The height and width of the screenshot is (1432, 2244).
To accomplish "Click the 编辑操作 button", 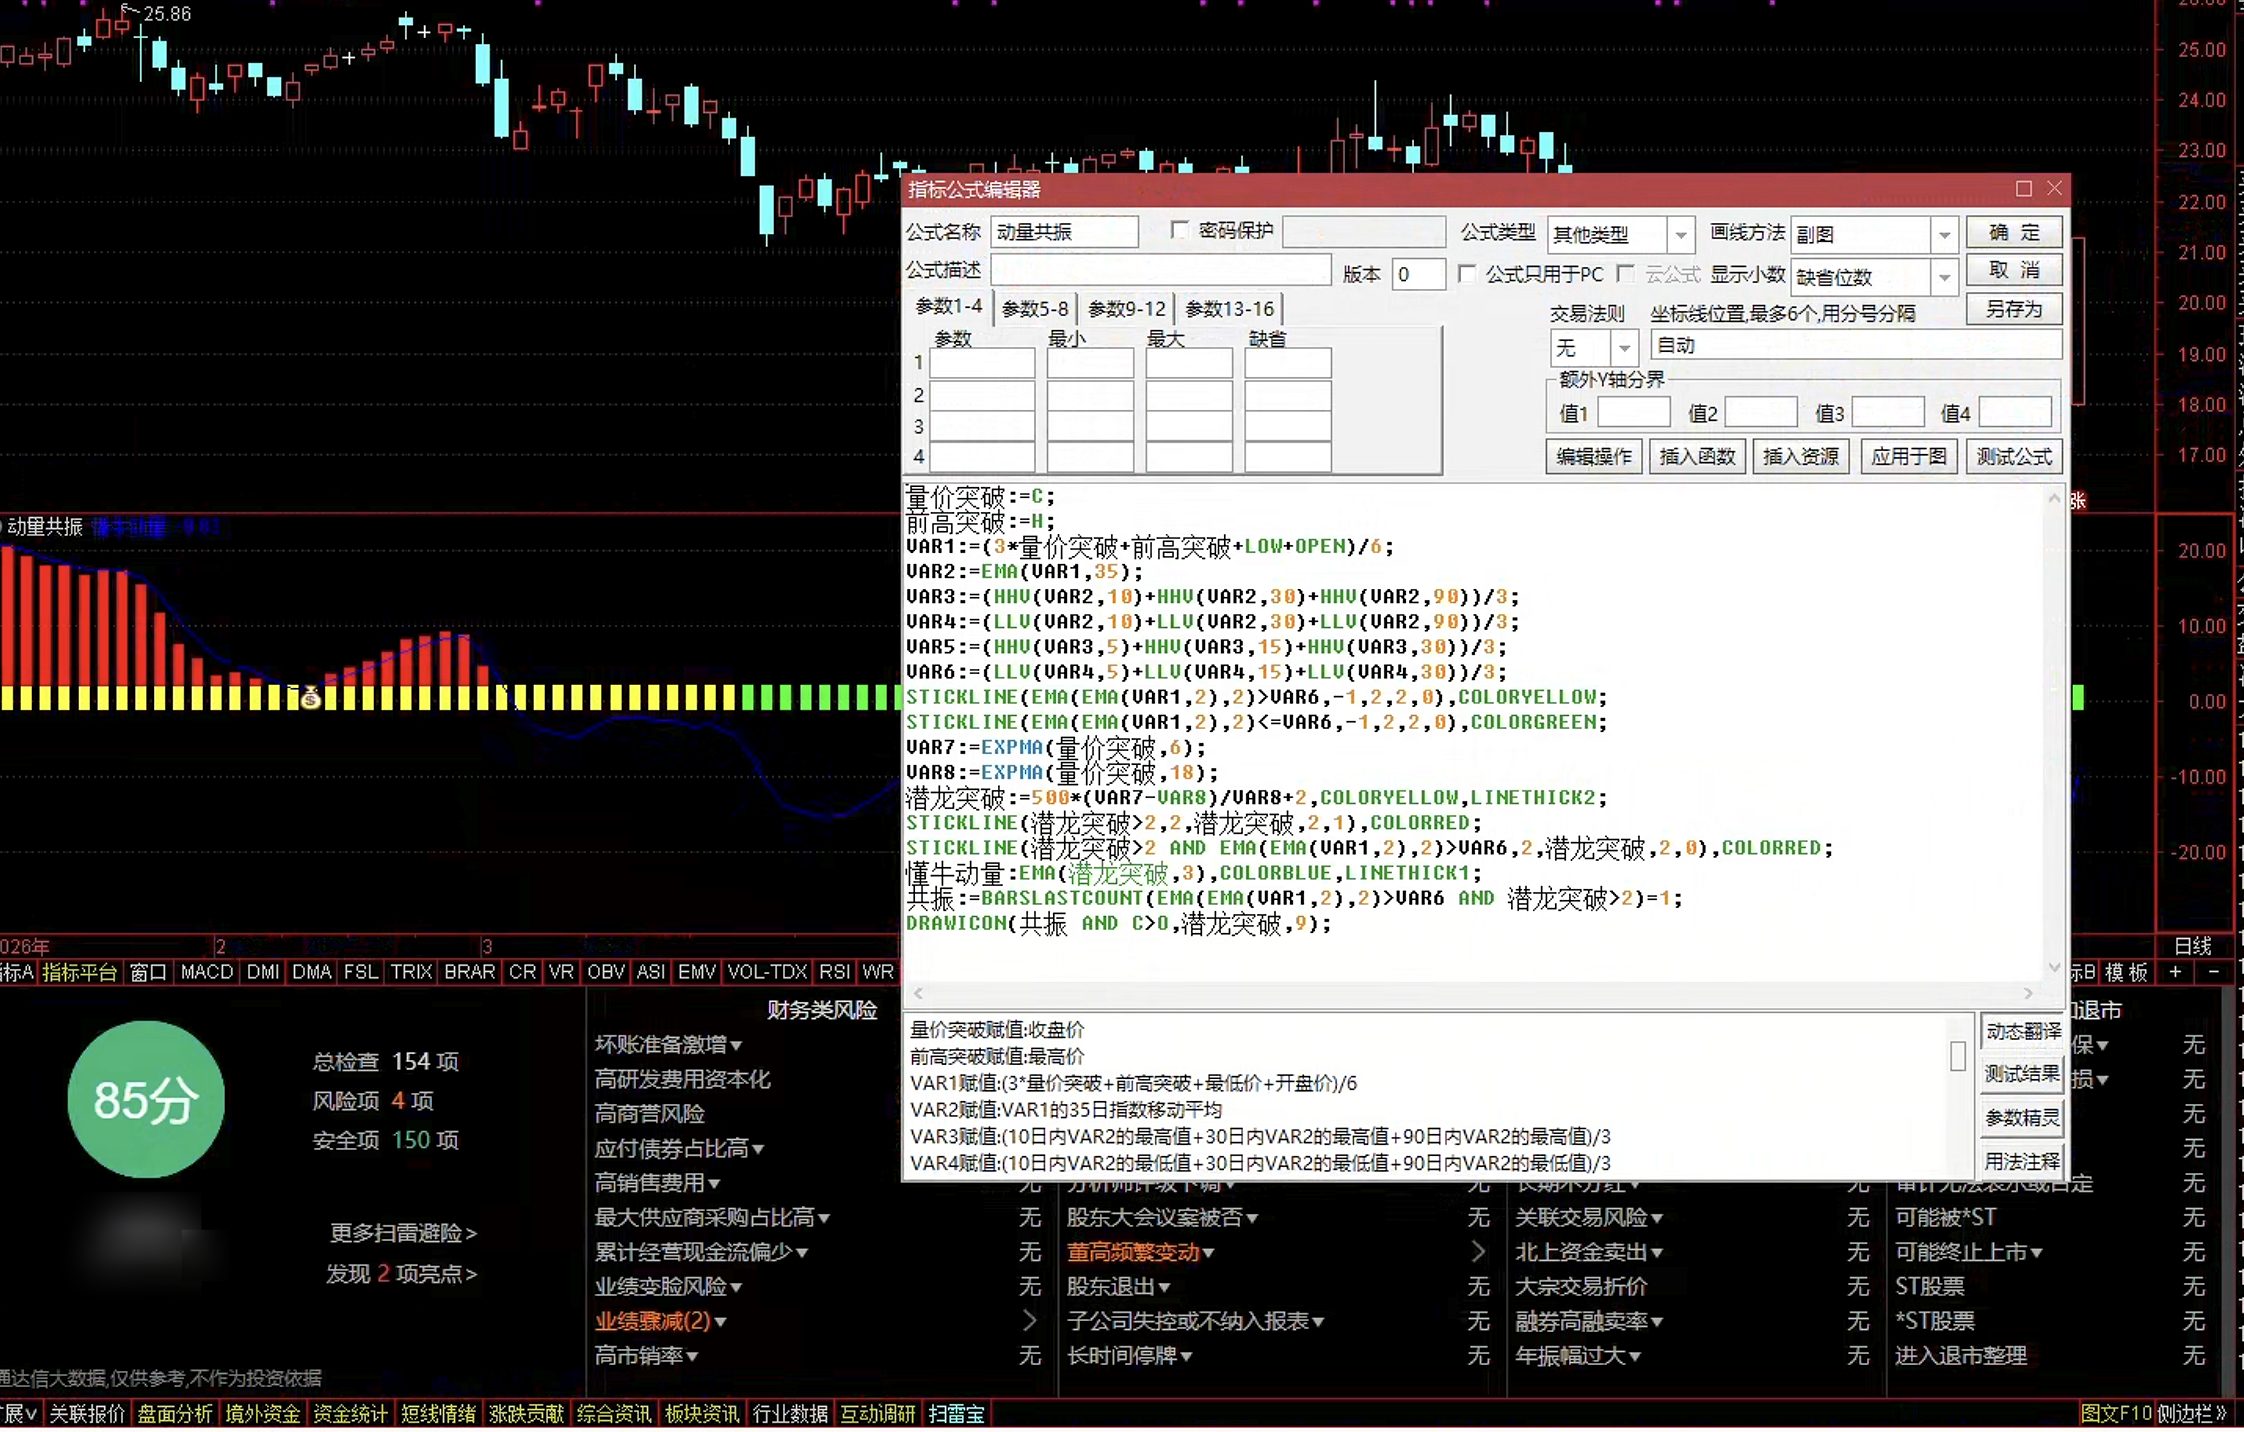I will coord(1594,457).
